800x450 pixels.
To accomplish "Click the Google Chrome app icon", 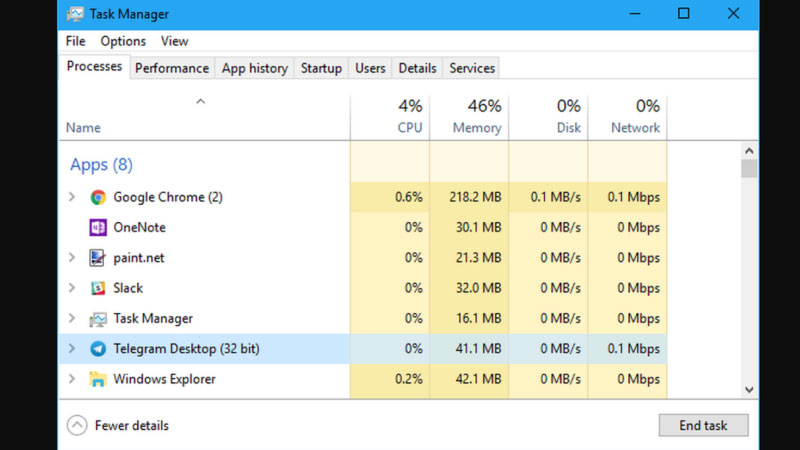I will 98,197.
